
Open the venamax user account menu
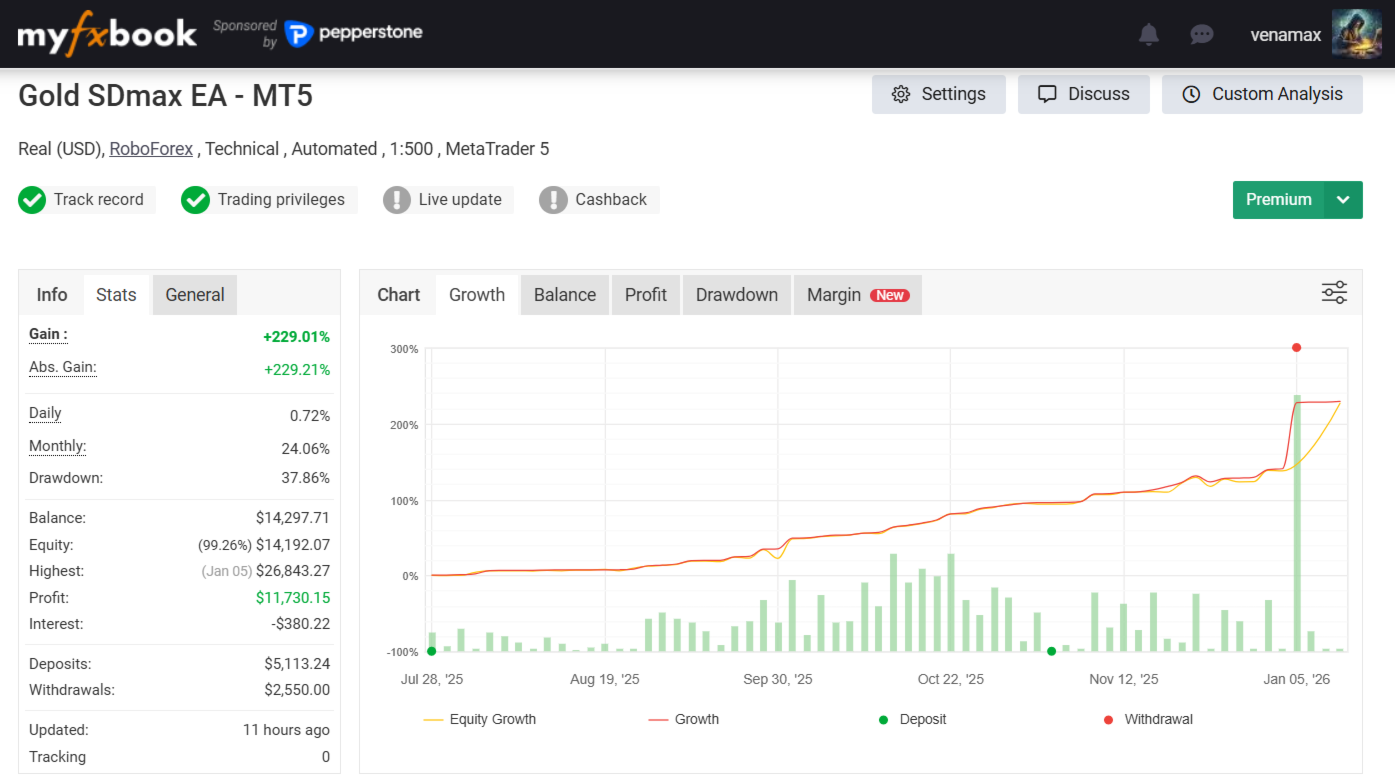[x=1285, y=35]
